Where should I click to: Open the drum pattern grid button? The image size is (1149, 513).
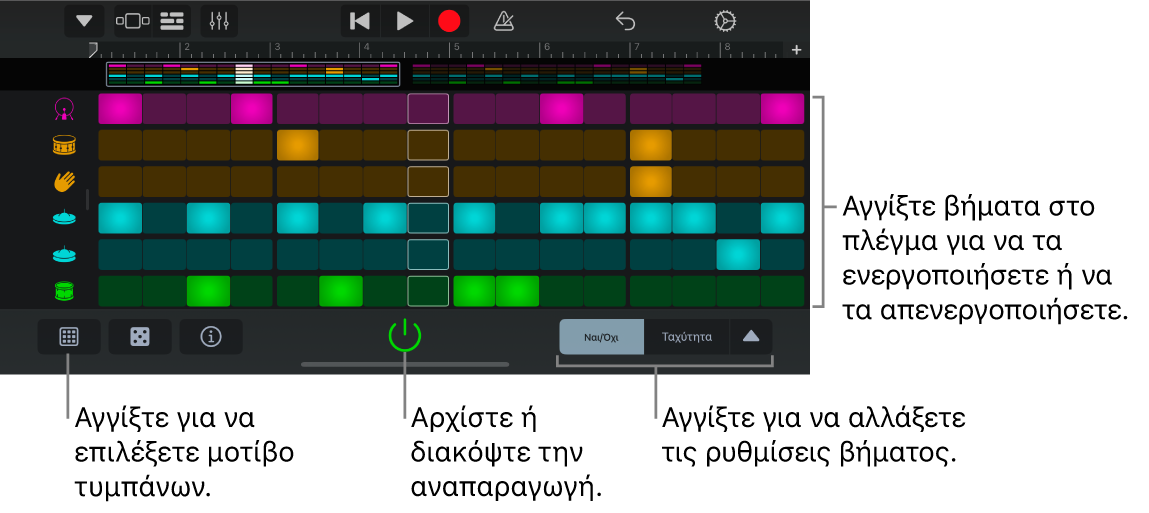[x=69, y=337]
